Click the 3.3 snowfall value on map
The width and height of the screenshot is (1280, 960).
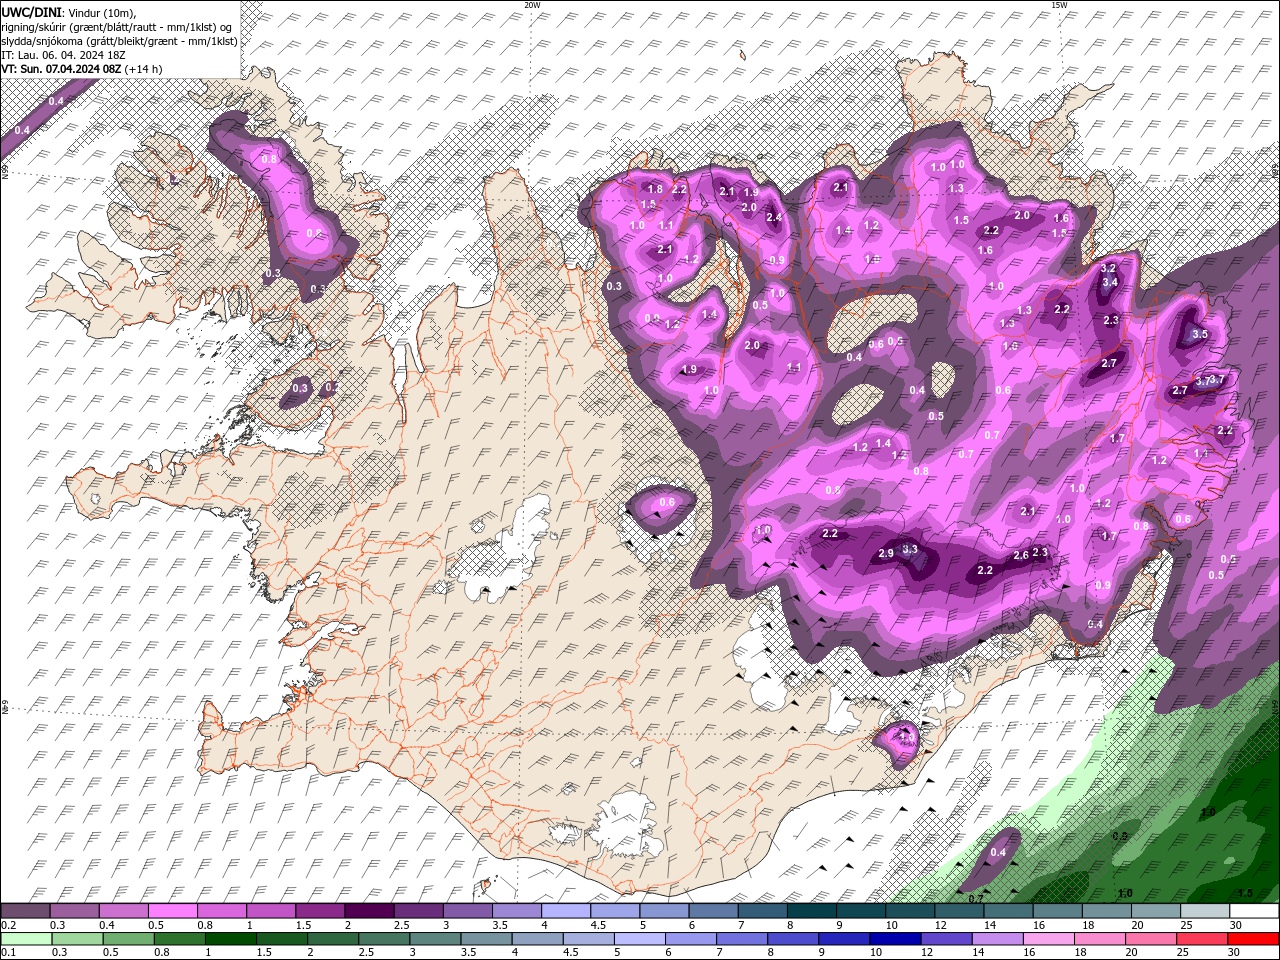click(x=910, y=549)
